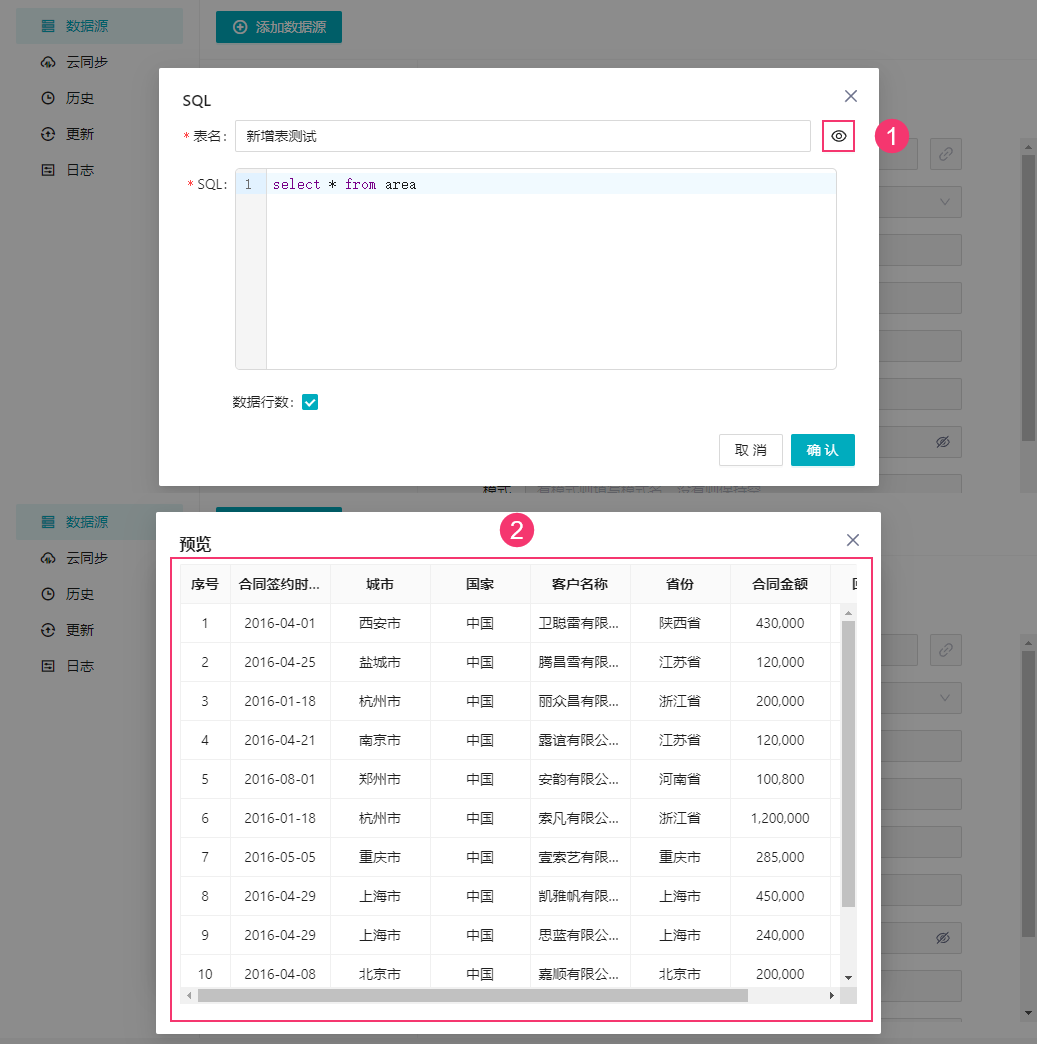Viewport: 1037px width, 1044px height.
Task: Click the 合同签约时... column header
Action: pyautogui.click(x=280, y=584)
